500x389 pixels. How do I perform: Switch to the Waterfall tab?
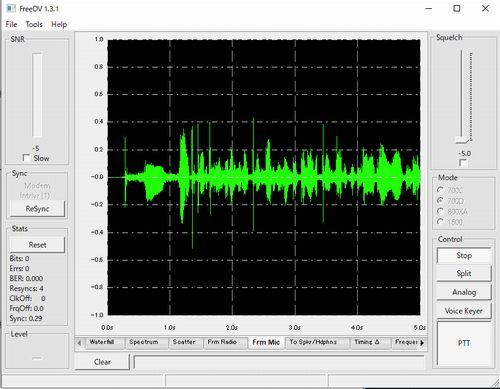(x=102, y=342)
